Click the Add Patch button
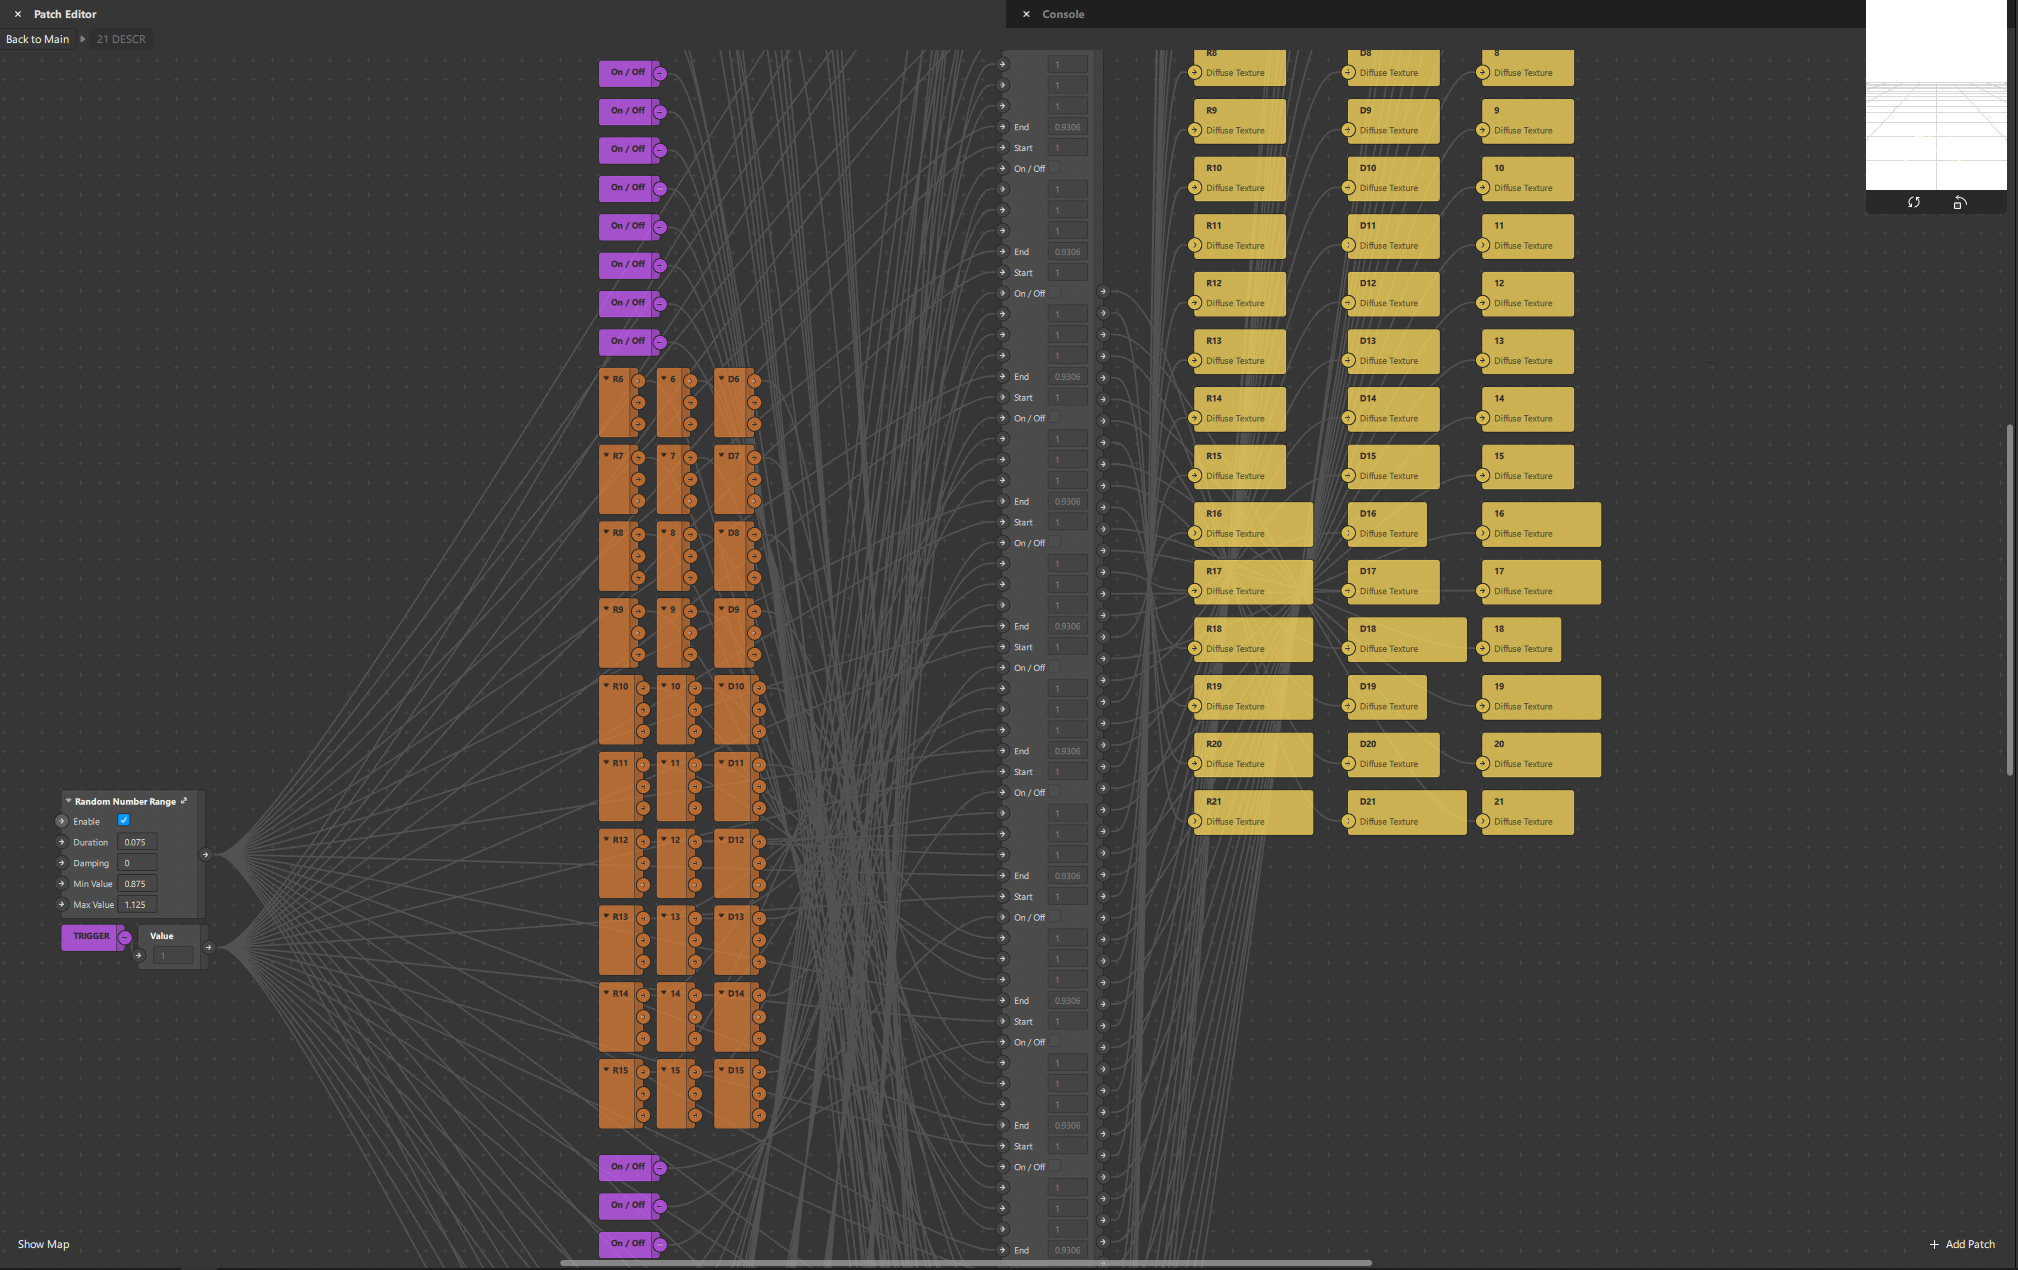This screenshot has height=1270, width=2018. click(x=1962, y=1244)
